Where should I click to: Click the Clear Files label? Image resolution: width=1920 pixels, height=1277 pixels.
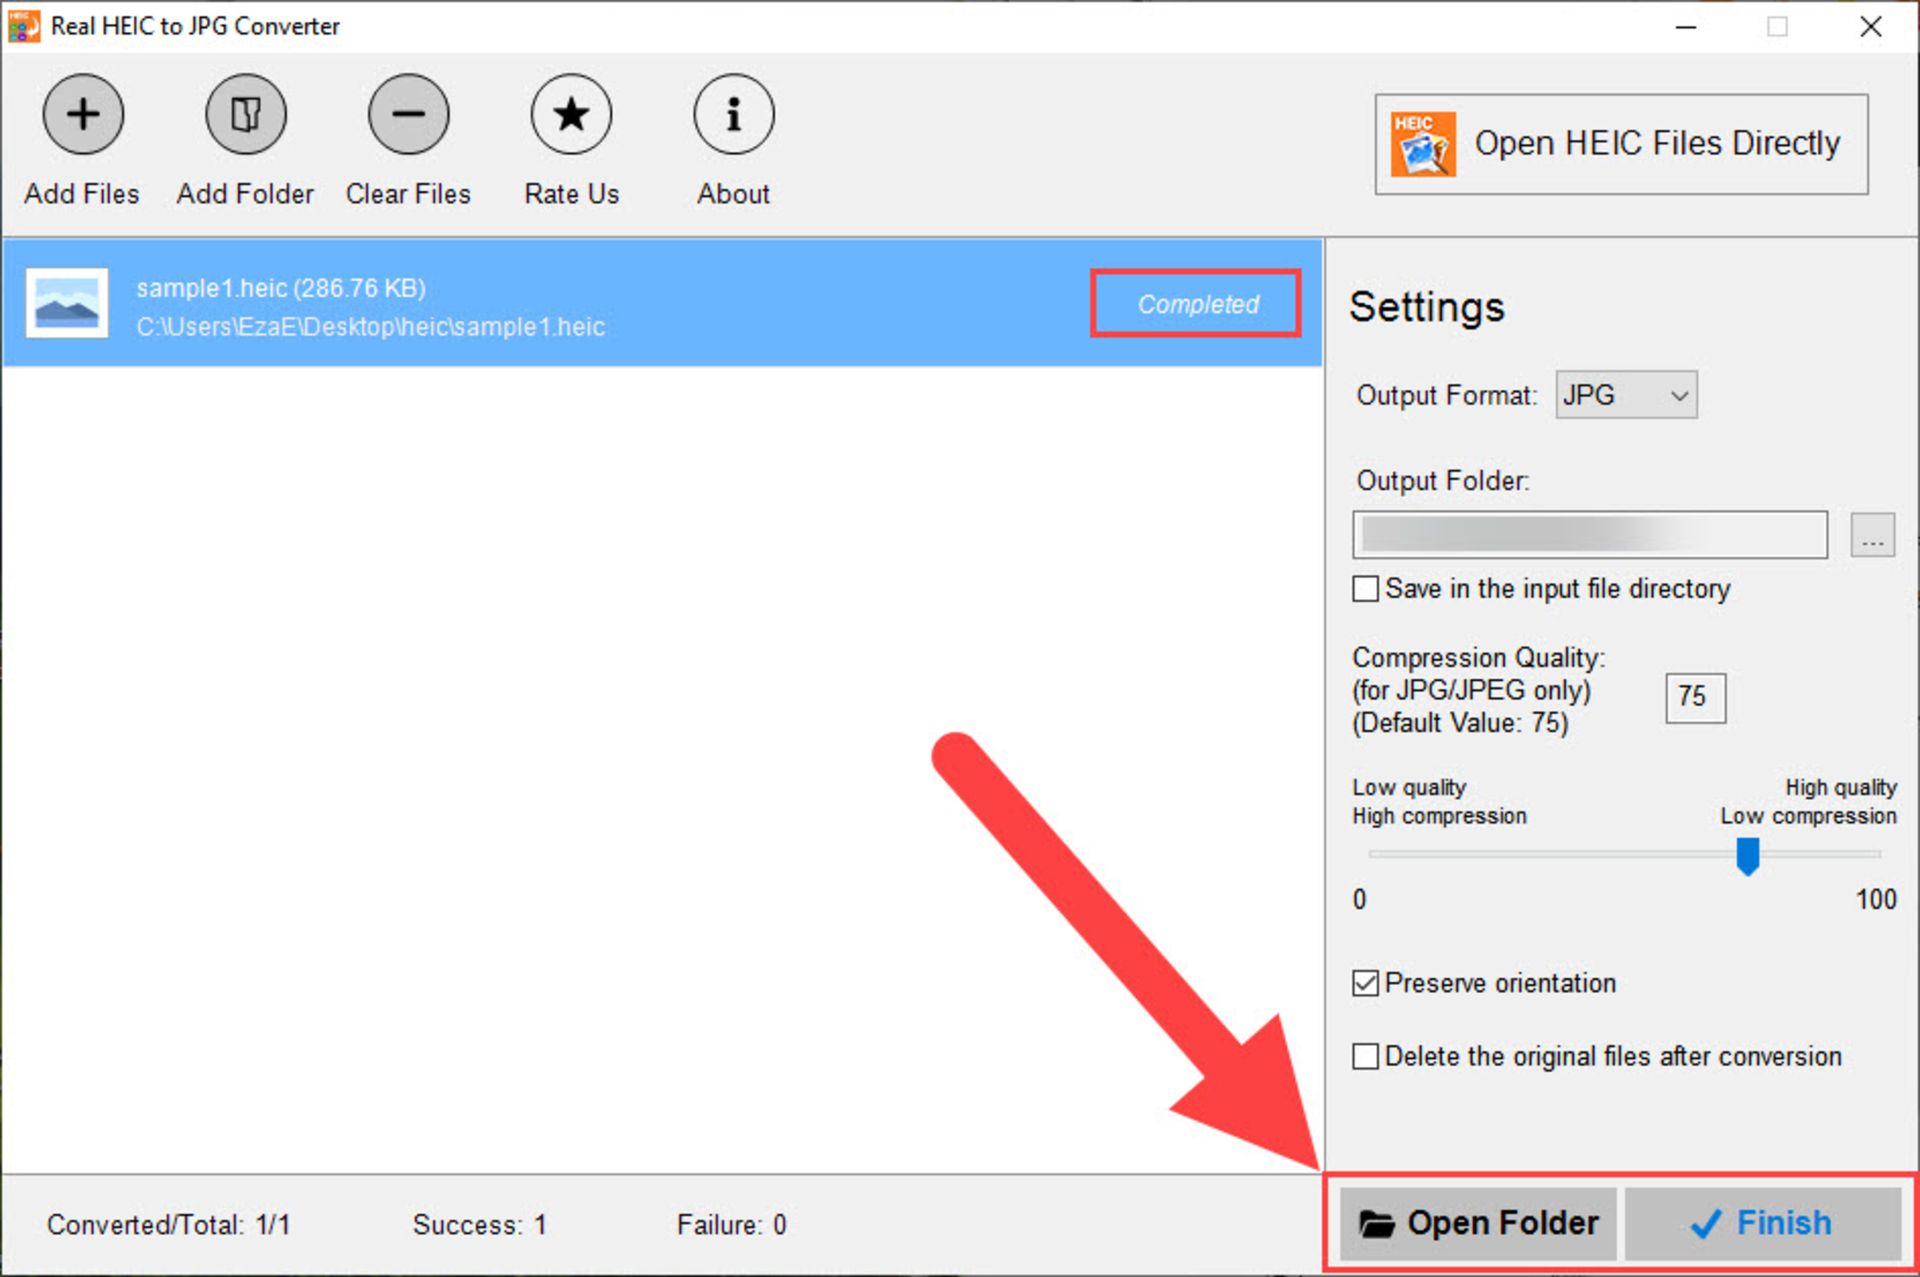coord(408,194)
